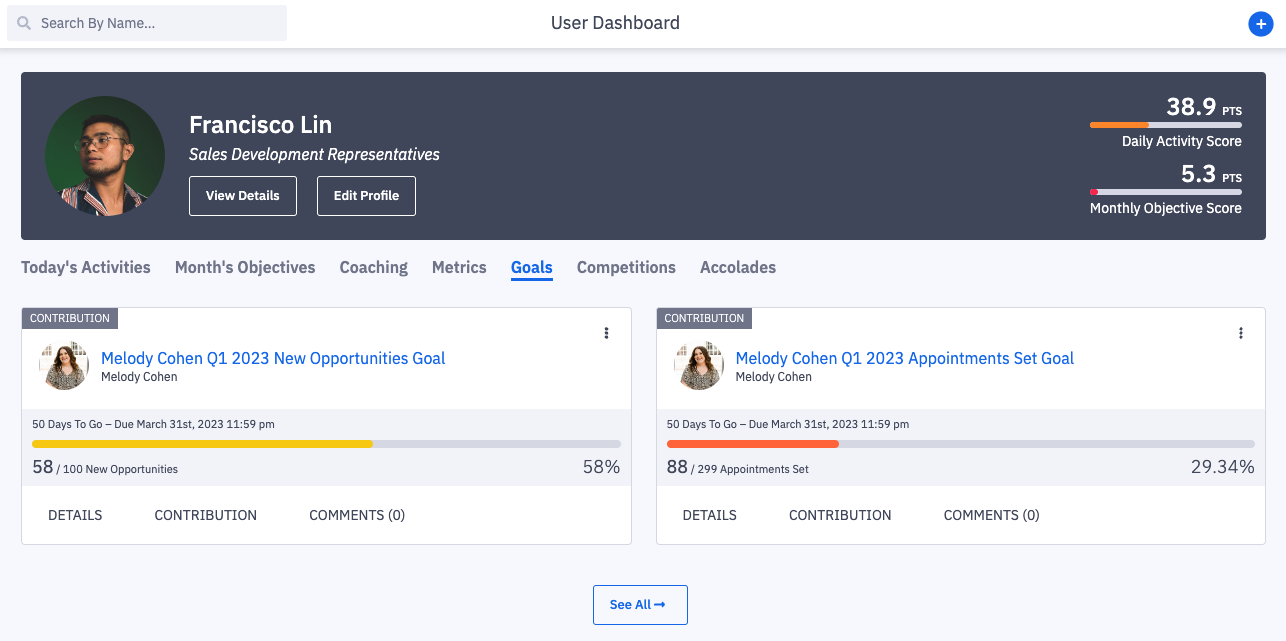This screenshot has width=1286, height=641.
Task: Click the 5.3 PTS score value
Action: click(x=1211, y=174)
